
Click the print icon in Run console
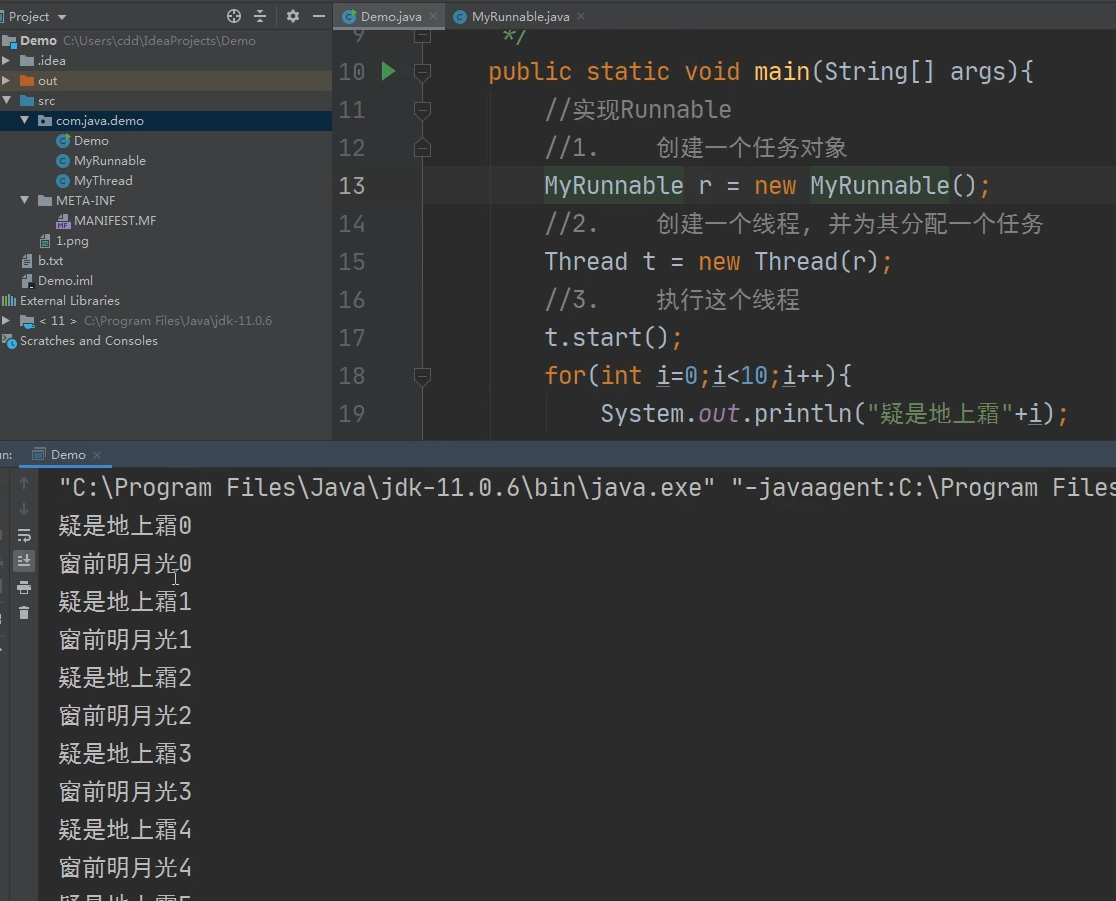[x=23, y=587]
